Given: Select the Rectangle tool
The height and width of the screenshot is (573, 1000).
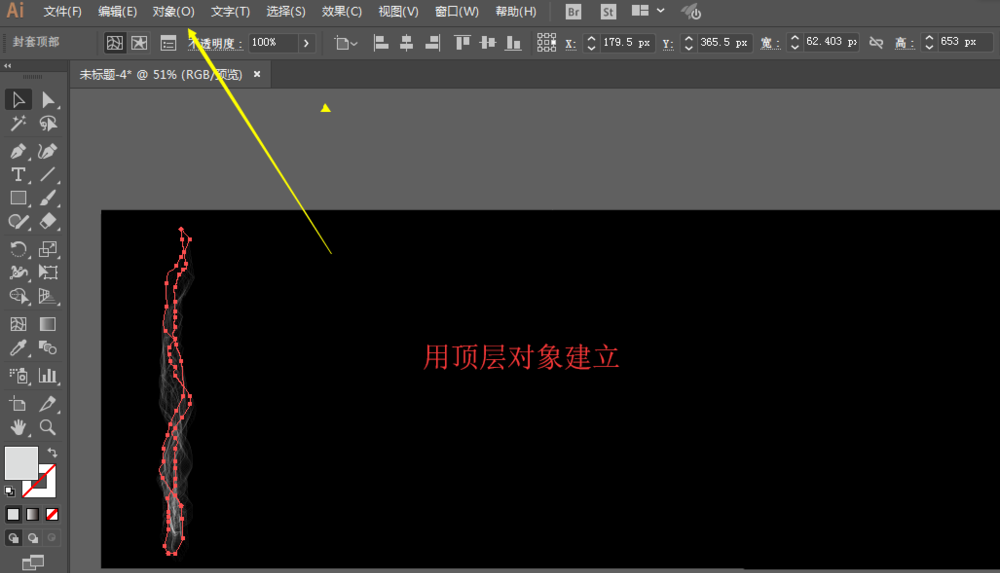Looking at the screenshot, I should pos(18,198).
